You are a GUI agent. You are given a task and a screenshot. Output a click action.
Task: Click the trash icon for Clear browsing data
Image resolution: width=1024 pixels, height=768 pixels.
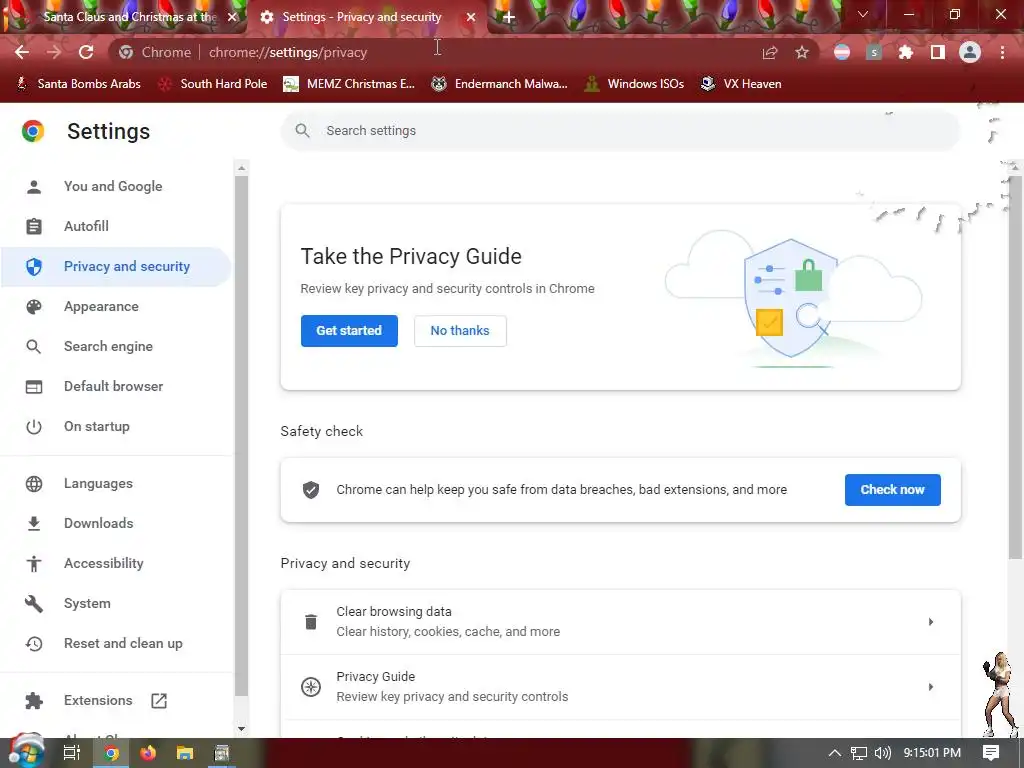click(x=311, y=622)
